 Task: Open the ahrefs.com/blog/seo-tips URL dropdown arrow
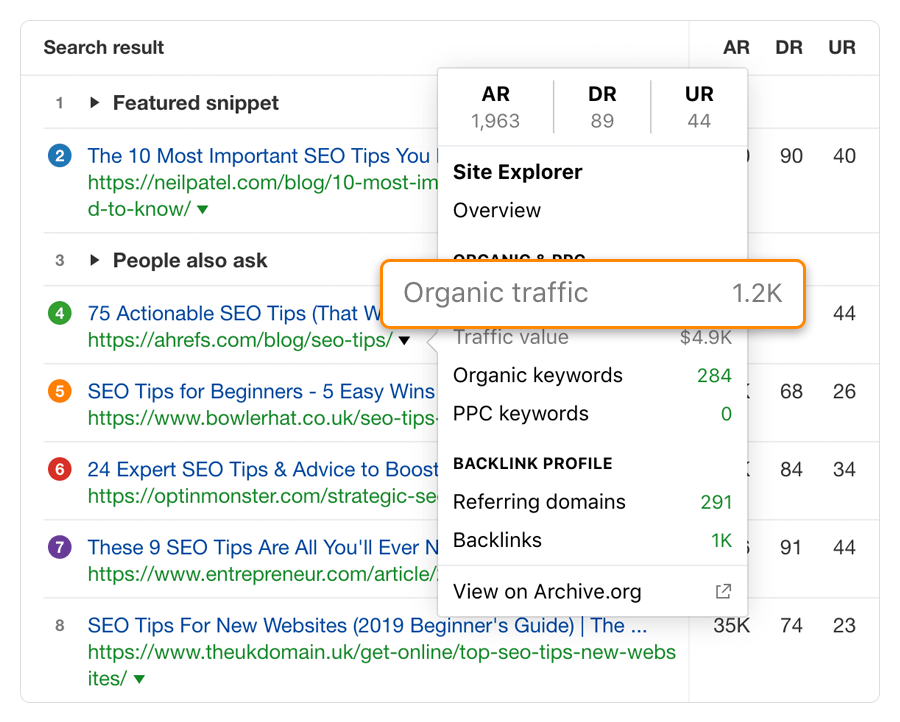[x=404, y=340]
